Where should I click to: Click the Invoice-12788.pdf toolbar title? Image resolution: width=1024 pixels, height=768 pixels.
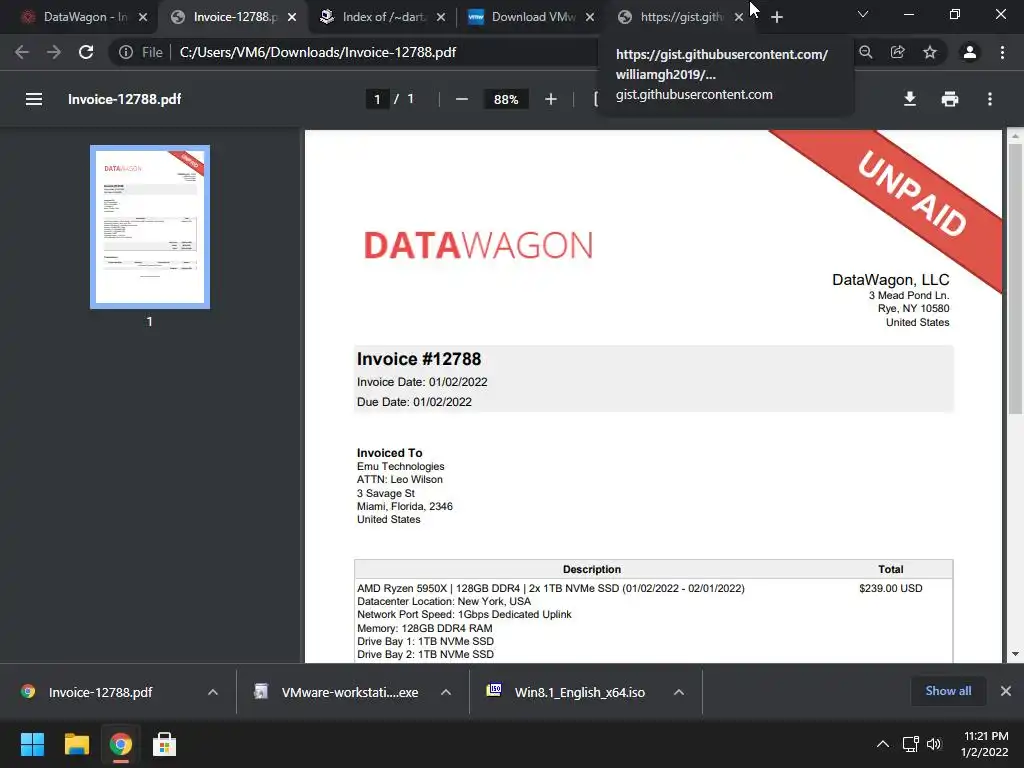125,99
